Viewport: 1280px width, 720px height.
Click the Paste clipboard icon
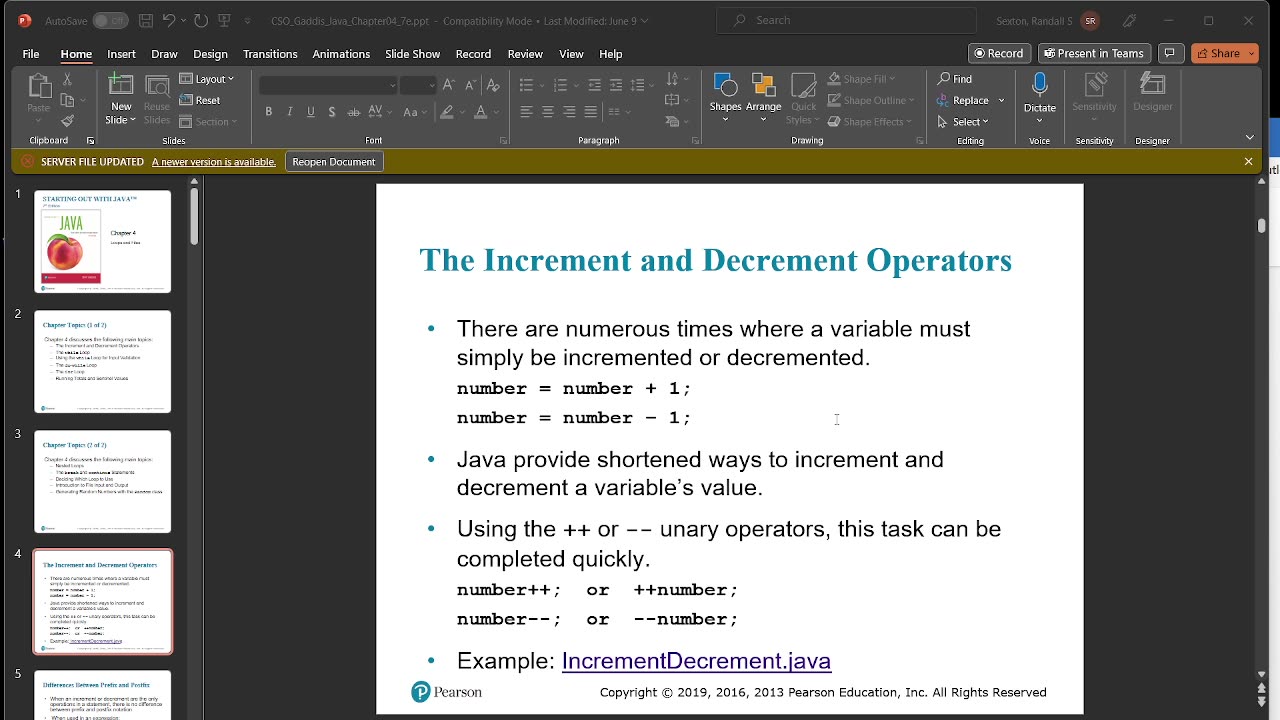click(x=39, y=87)
